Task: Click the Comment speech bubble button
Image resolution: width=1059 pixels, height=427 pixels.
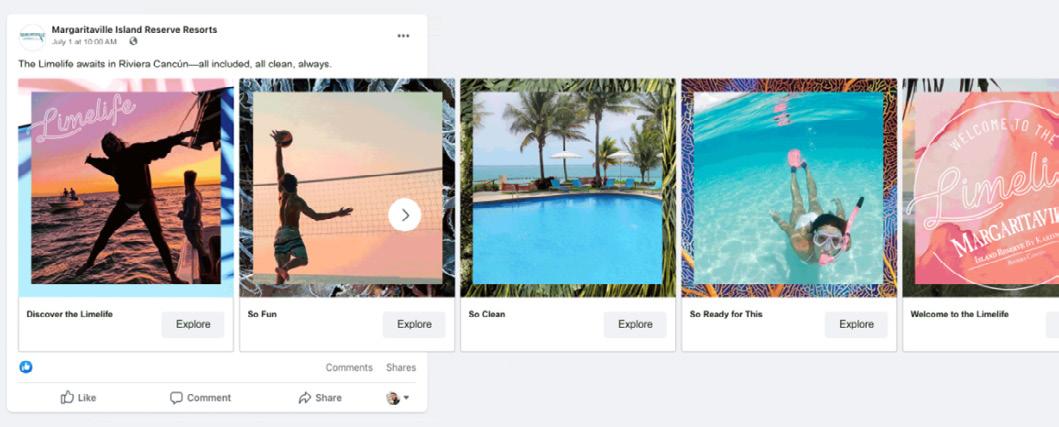Action: click(x=201, y=398)
